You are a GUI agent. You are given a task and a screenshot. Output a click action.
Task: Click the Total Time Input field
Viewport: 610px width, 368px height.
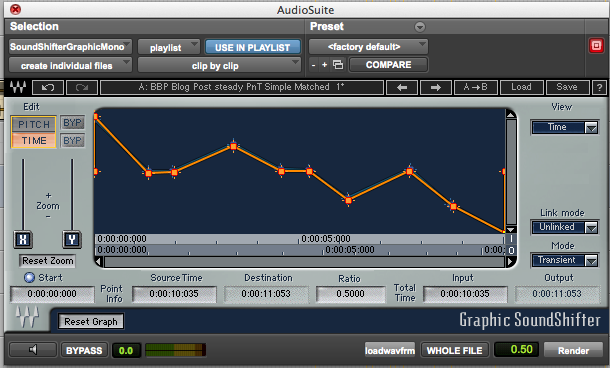(465, 294)
